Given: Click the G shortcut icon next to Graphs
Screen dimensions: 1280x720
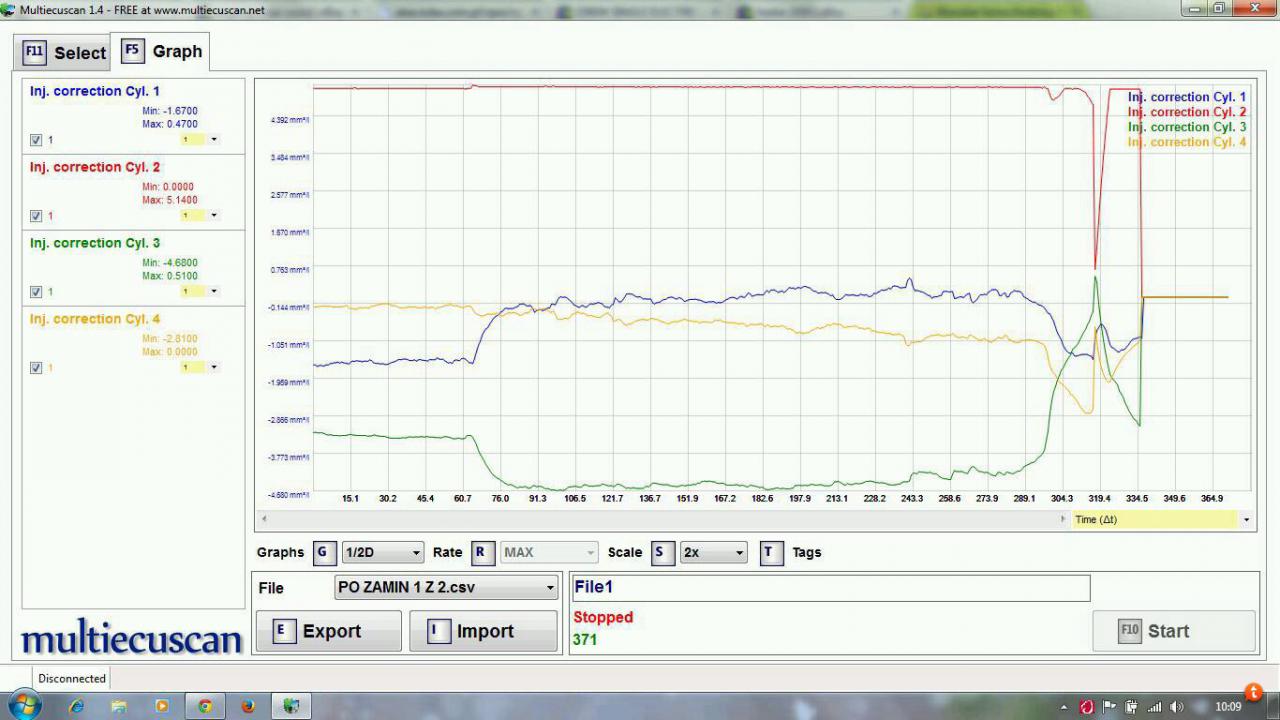Looking at the screenshot, I should [x=324, y=552].
